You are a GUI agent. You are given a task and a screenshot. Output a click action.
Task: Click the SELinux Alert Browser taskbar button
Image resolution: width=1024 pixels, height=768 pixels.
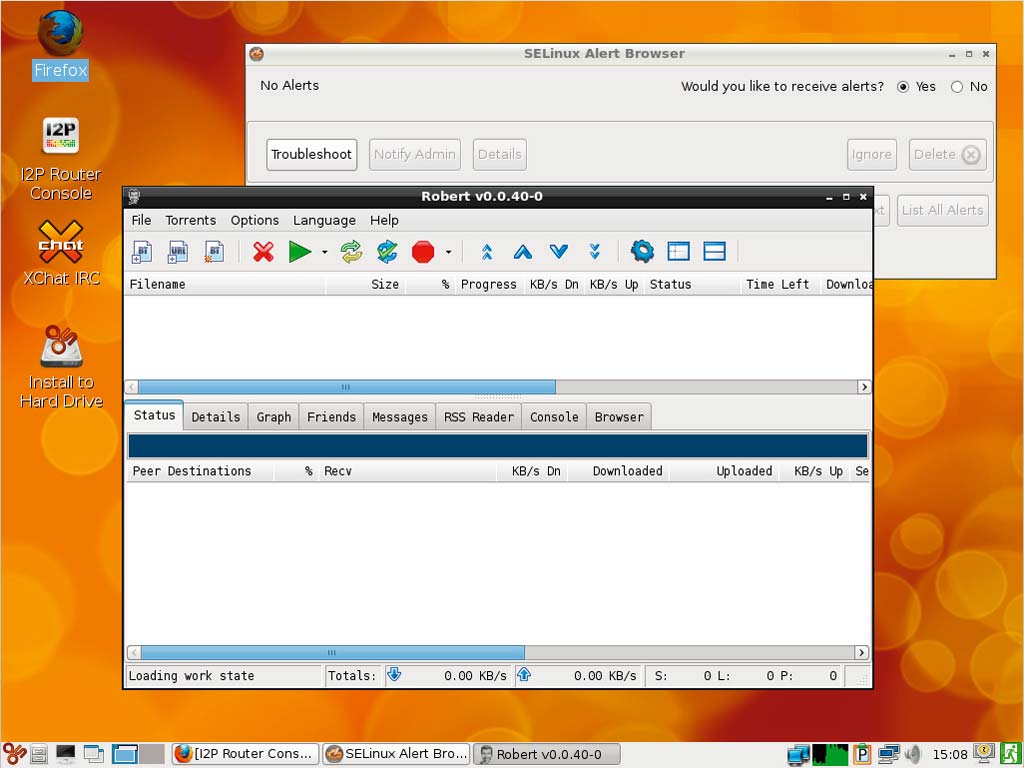tap(396, 754)
